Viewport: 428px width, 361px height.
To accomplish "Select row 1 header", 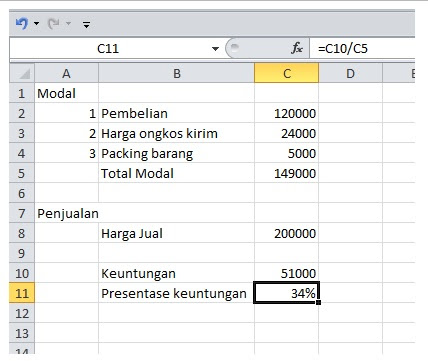I will (x=22, y=93).
